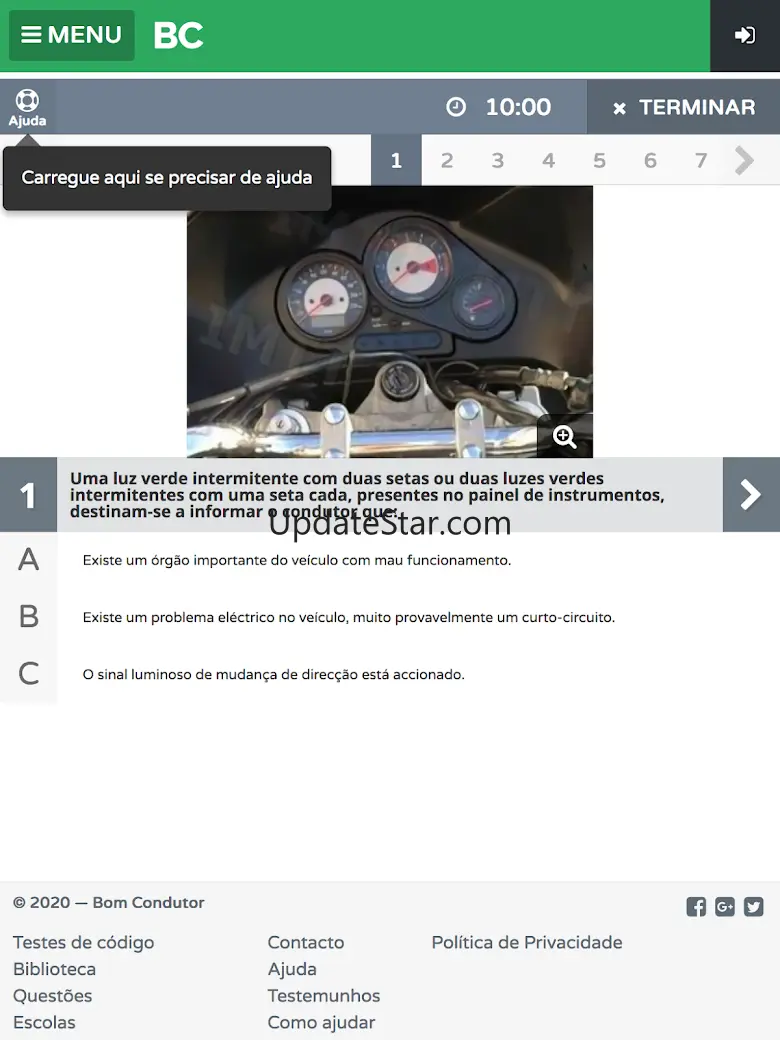Open the Testemunhos link
This screenshot has height=1040, width=780.
[x=324, y=996]
